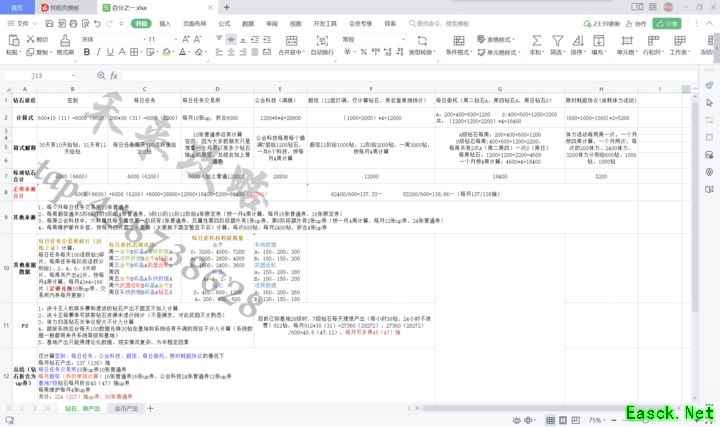Click the Filter funnel icon

[558, 40]
